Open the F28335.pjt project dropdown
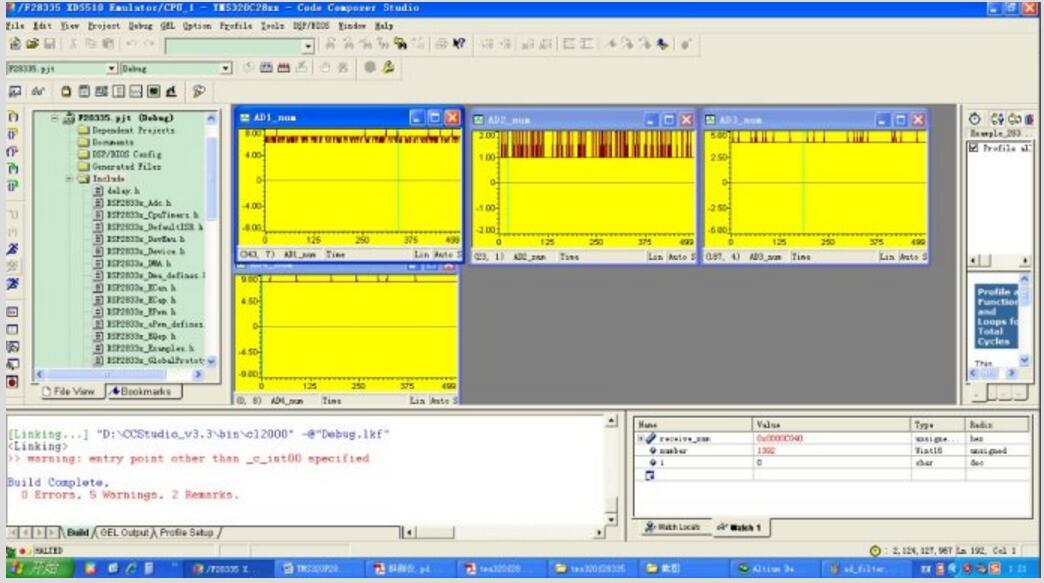This screenshot has width=1044, height=583. pos(111,68)
